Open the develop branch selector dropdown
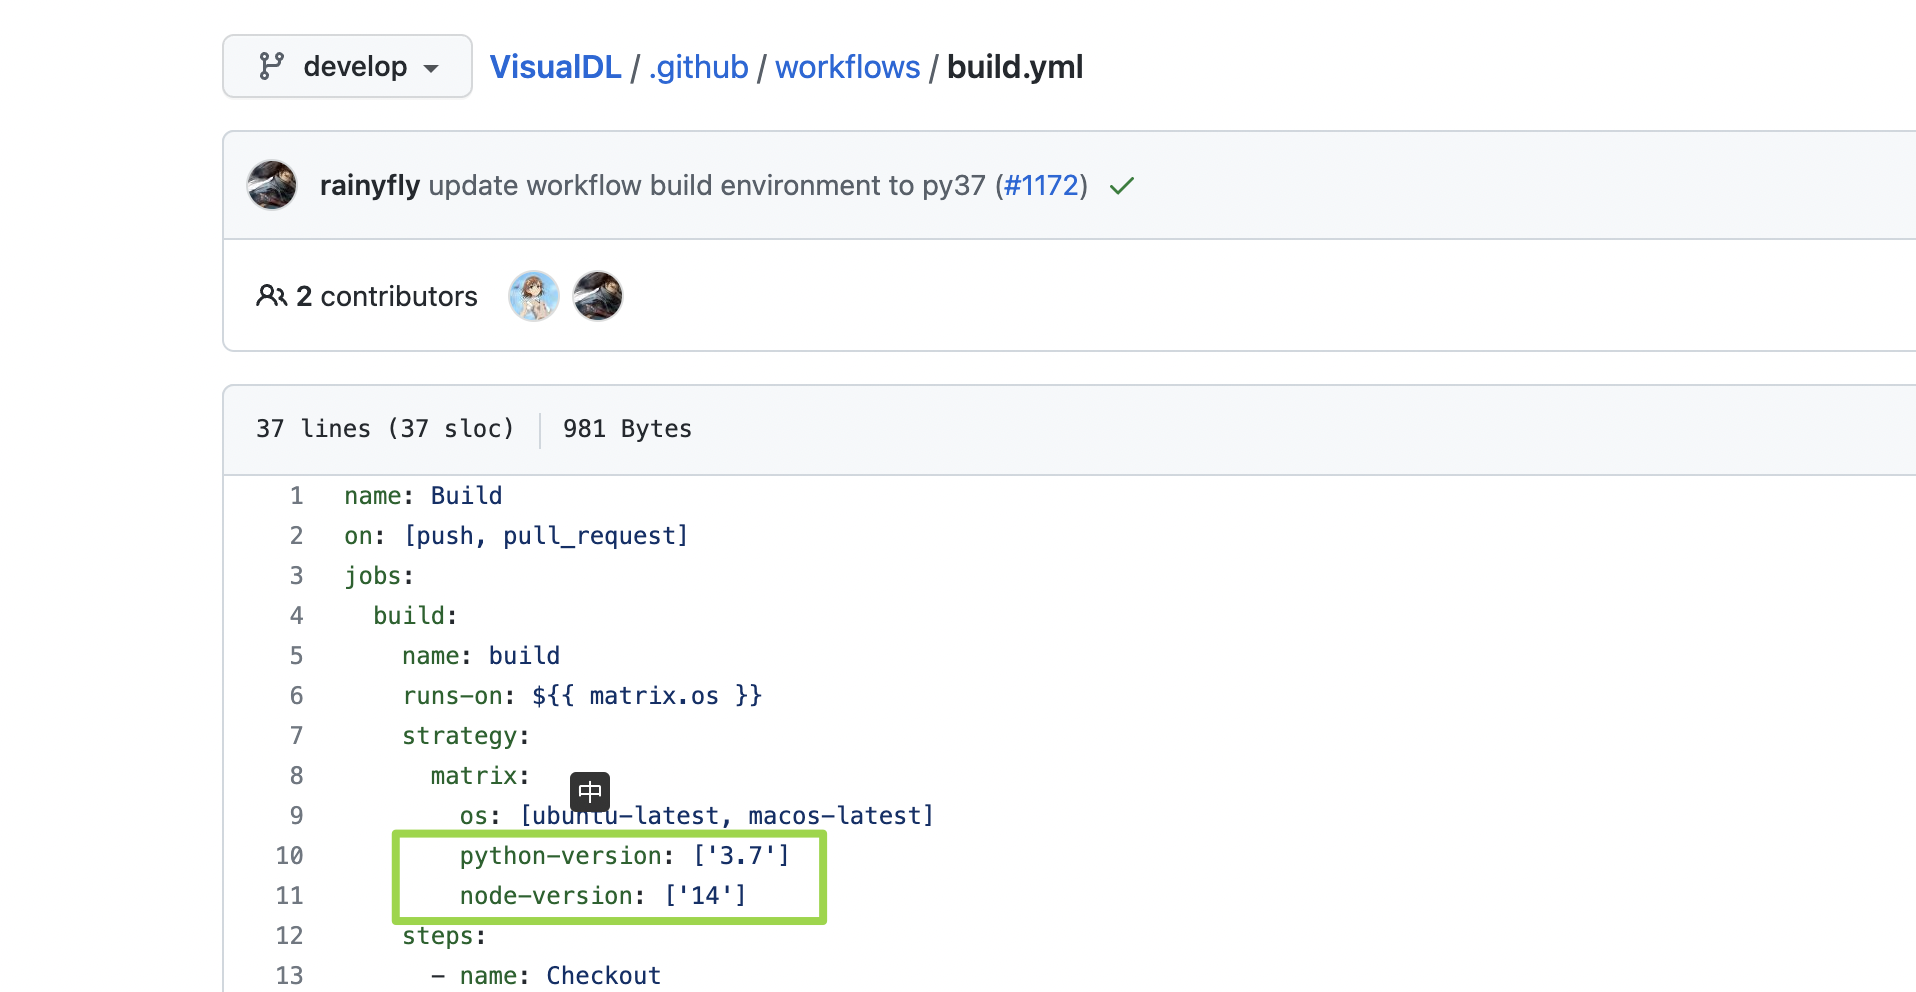Viewport: 1916px width, 992px height. coord(347,66)
